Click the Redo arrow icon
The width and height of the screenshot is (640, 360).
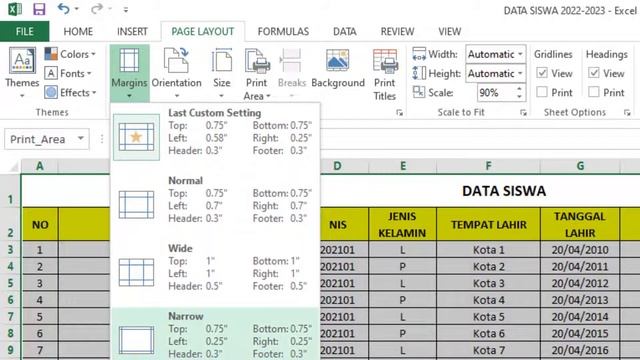click(x=97, y=9)
